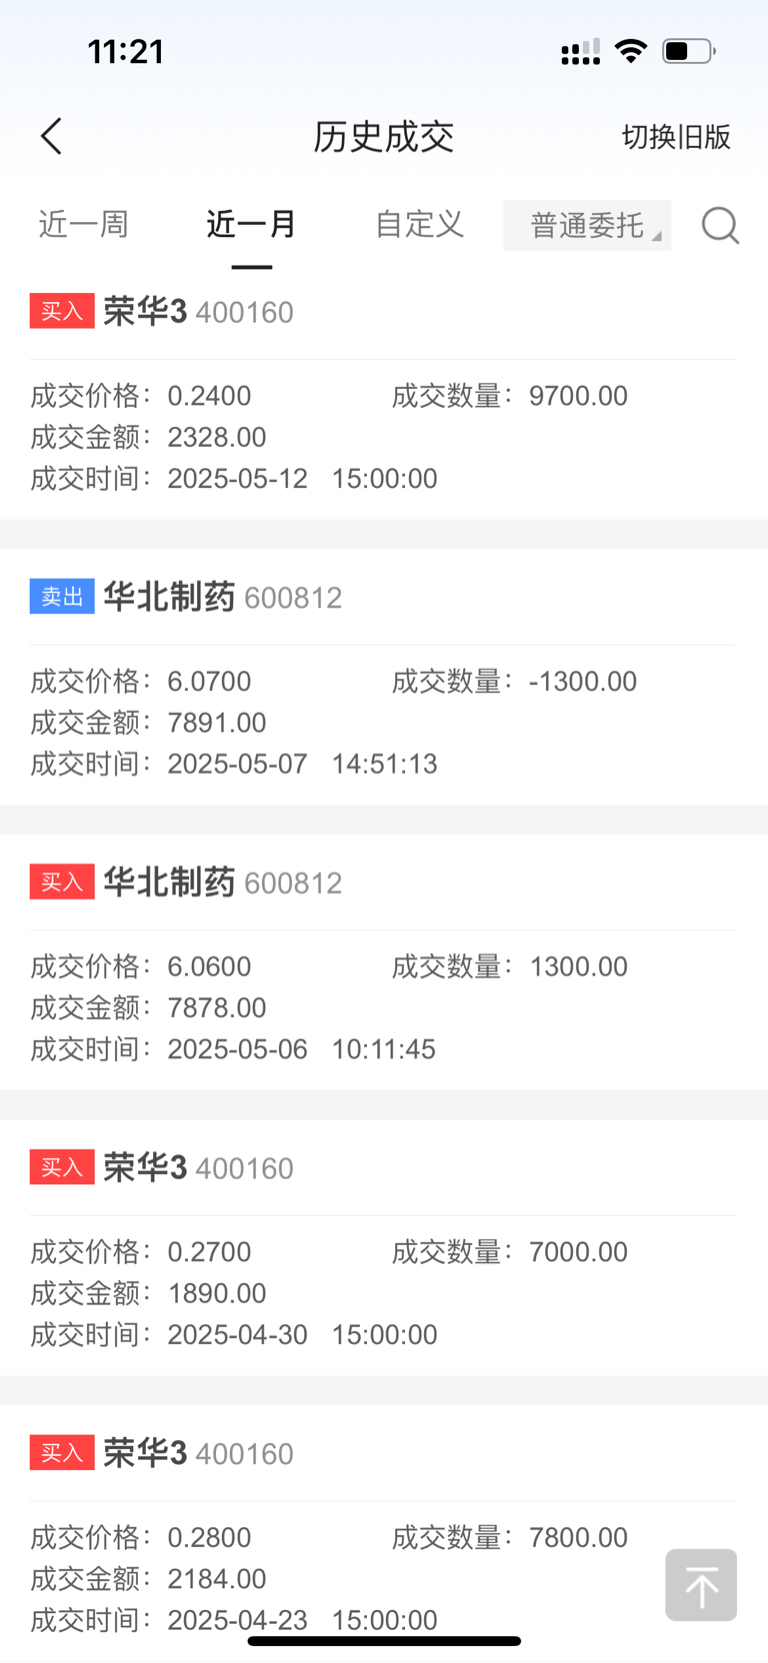The width and height of the screenshot is (768, 1663).
Task: Tap stock code 600812 on sell record
Action: tap(293, 598)
